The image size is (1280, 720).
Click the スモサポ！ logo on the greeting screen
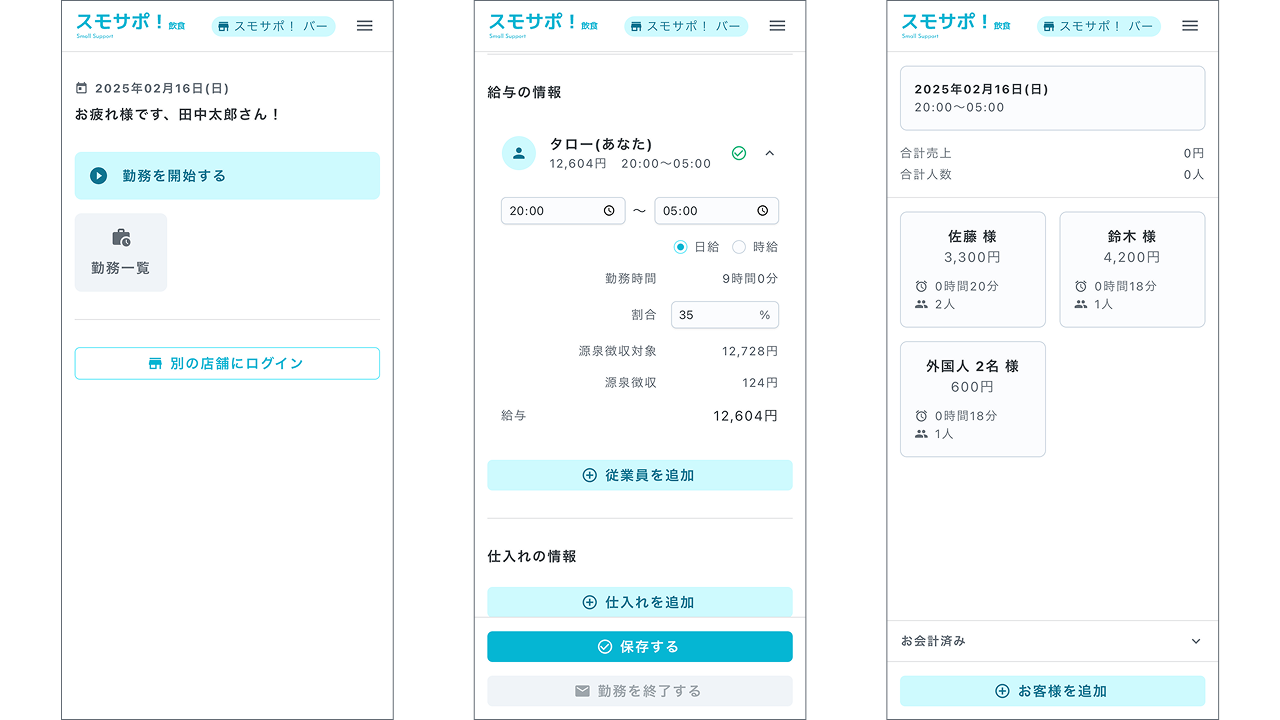120,24
